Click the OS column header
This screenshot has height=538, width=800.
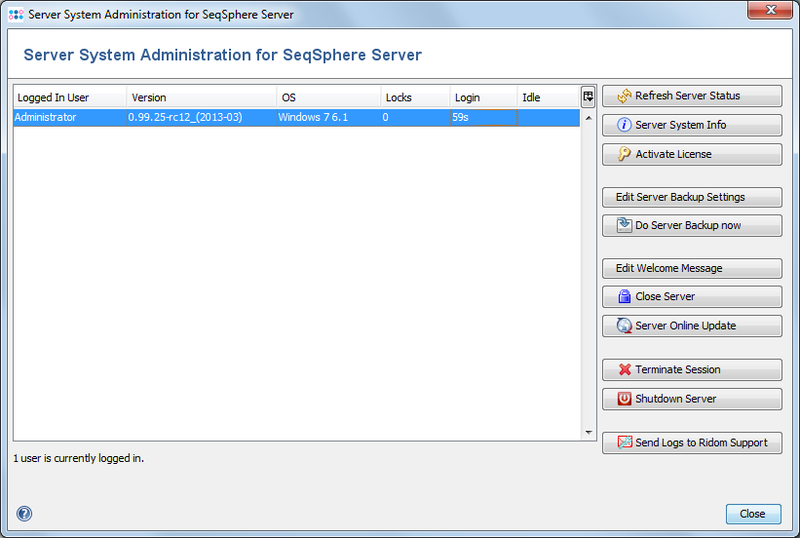coord(328,98)
